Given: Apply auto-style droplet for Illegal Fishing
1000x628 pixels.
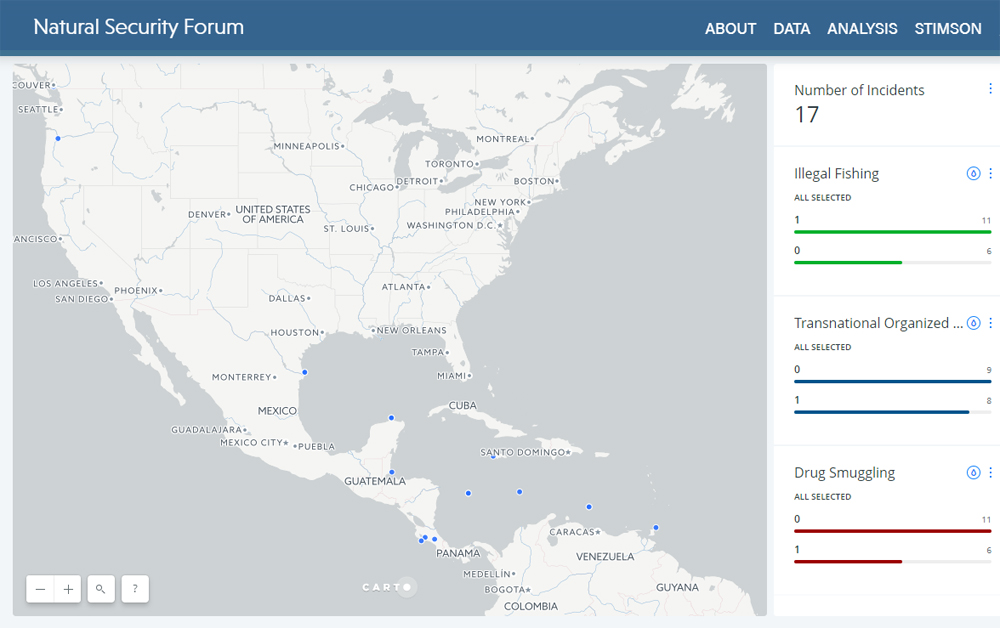Looking at the screenshot, I should coord(973,173).
